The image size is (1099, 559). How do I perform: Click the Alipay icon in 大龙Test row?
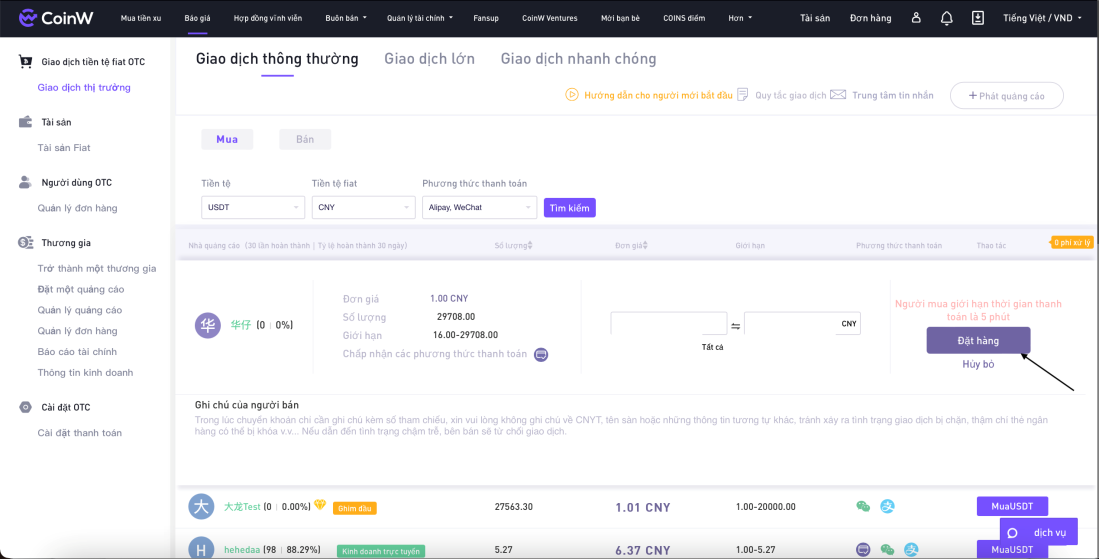tap(887, 506)
